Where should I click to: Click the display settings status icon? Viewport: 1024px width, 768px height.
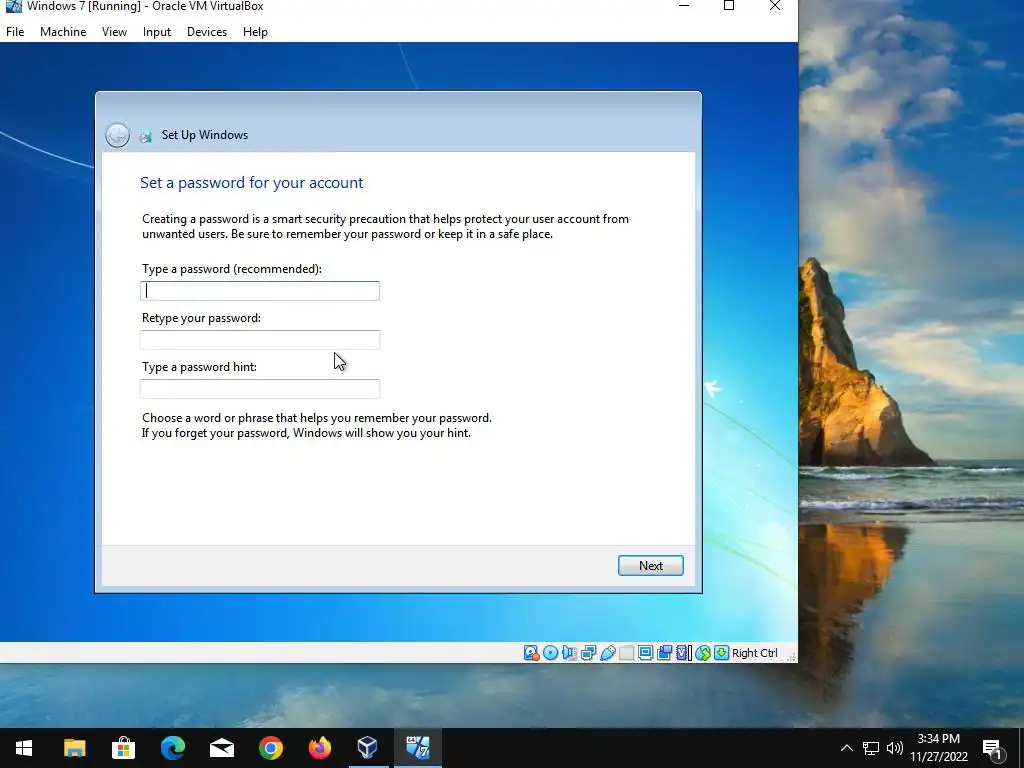click(x=645, y=652)
